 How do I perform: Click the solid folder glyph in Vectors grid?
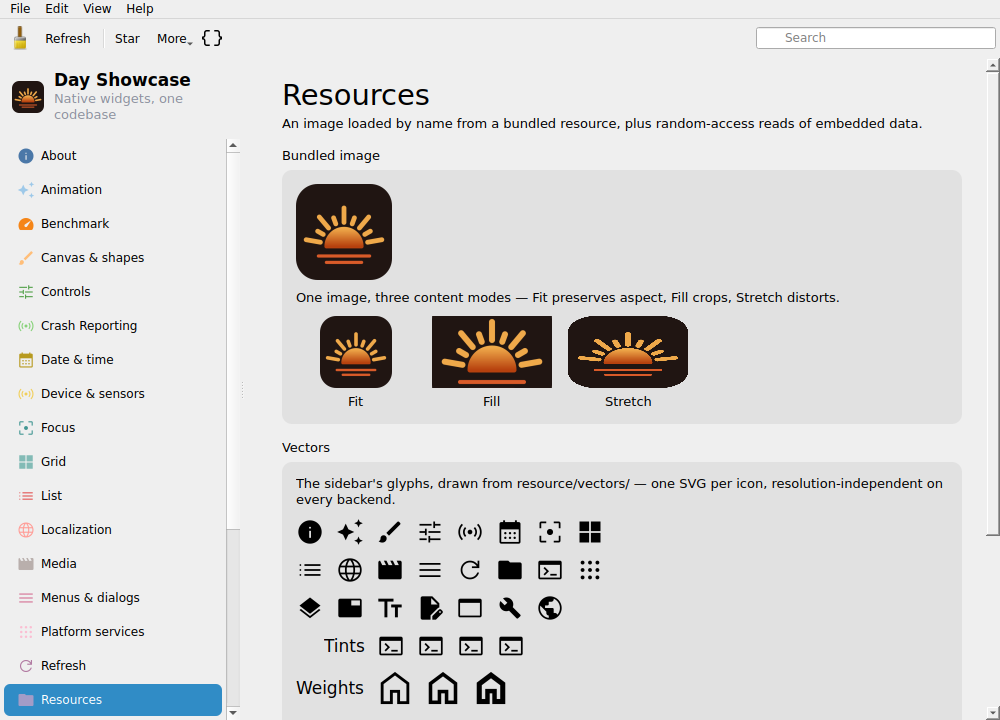click(510, 570)
